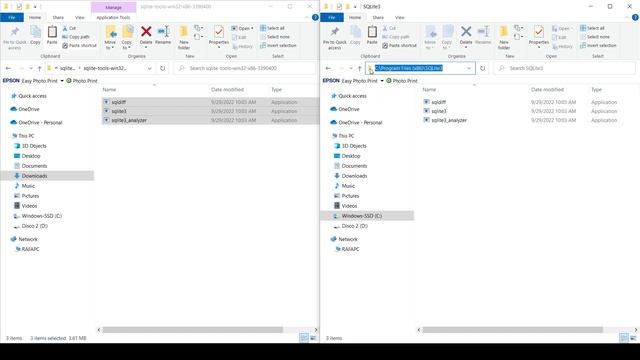Open the Share tab in left window
Image resolution: width=640 pixels, height=360 pixels.
[x=58, y=18]
